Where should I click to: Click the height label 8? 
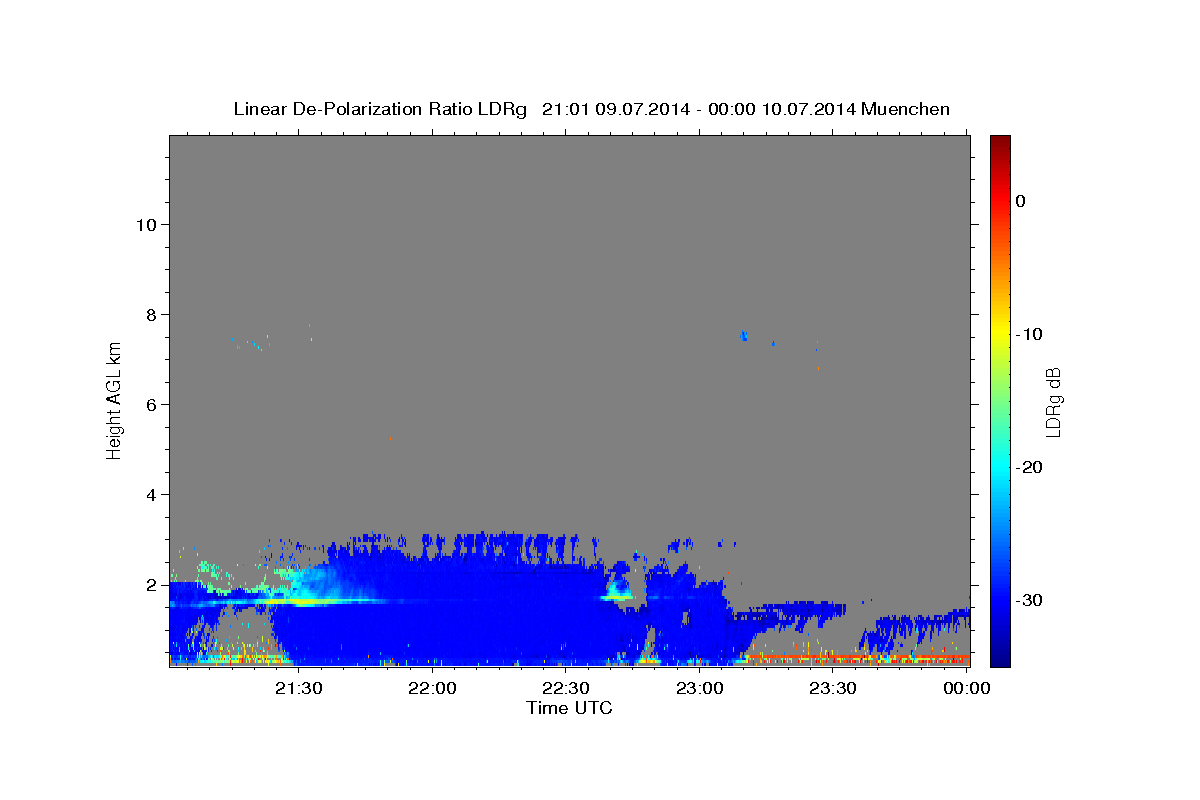(x=150, y=314)
